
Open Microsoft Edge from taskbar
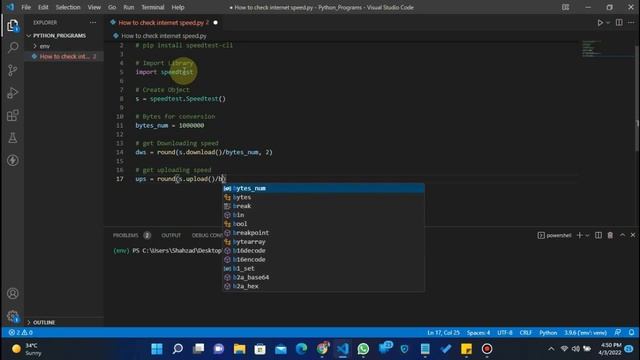[x=301, y=349]
